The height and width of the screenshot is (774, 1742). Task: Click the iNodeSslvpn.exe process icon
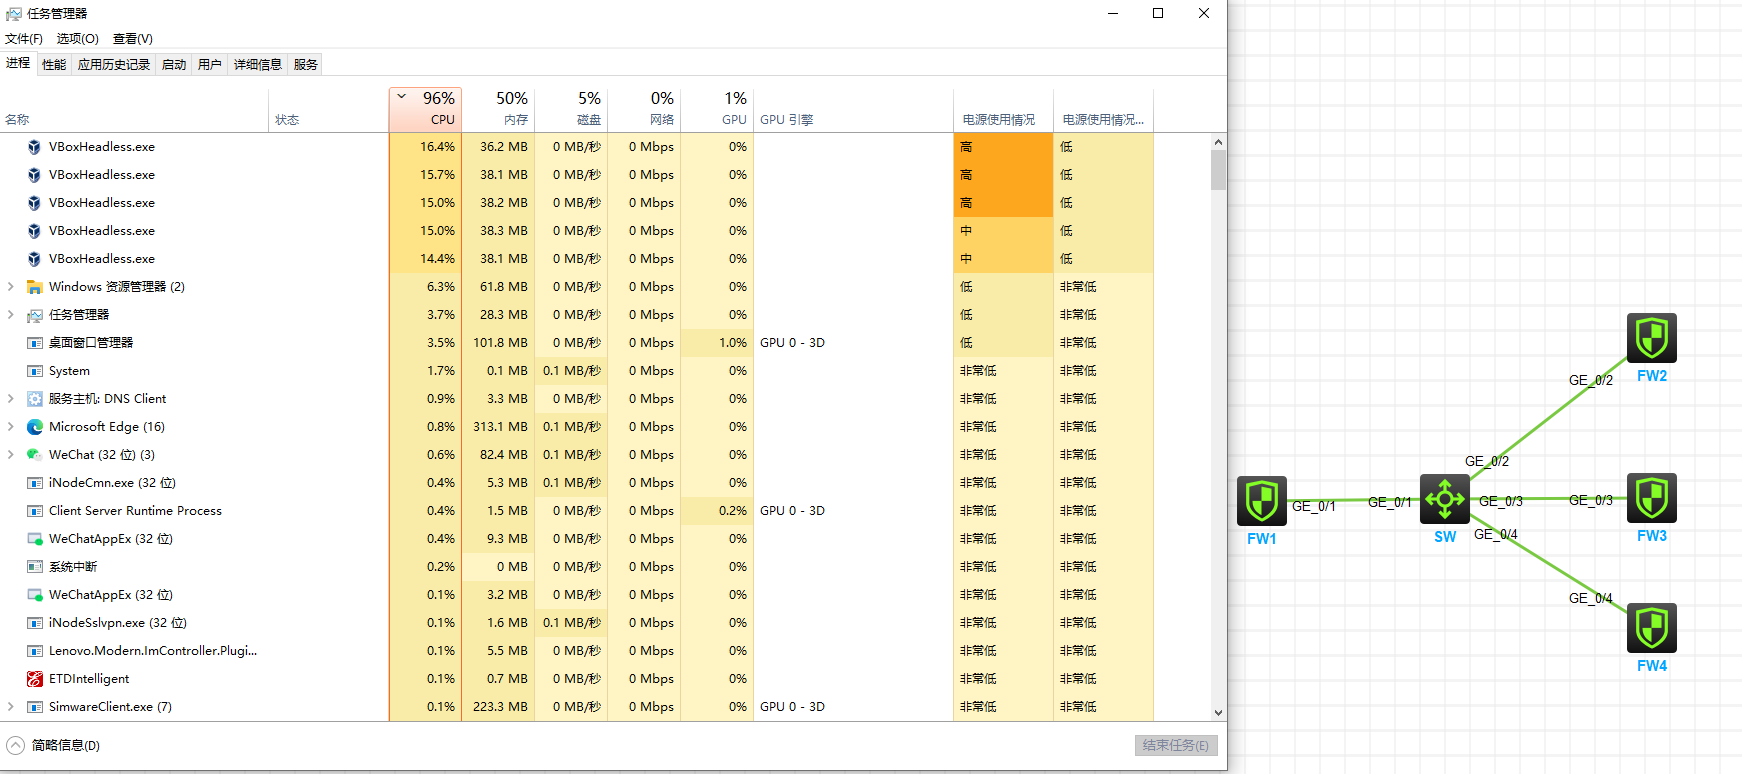[x=35, y=623]
